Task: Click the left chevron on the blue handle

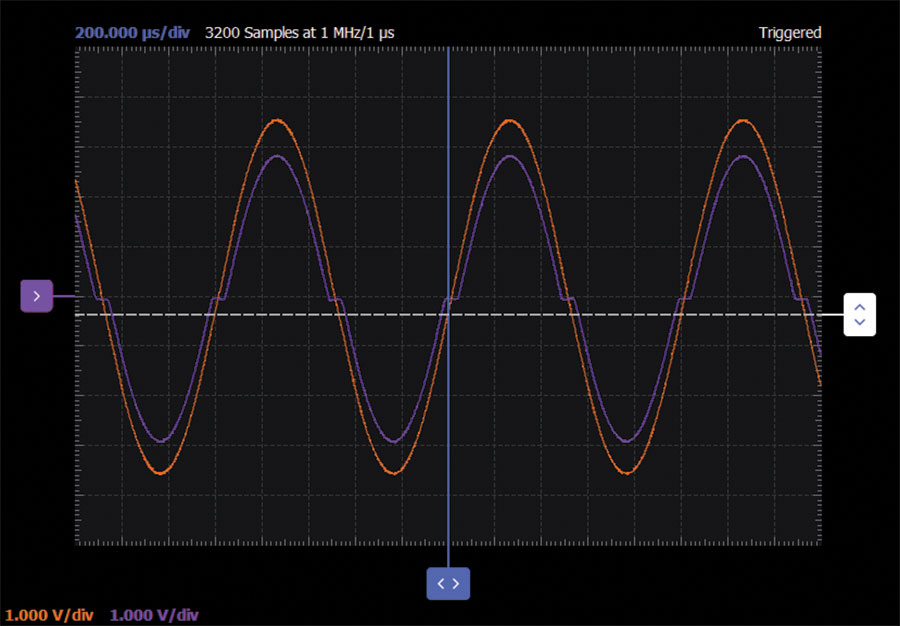Action: pyautogui.click(x=441, y=584)
